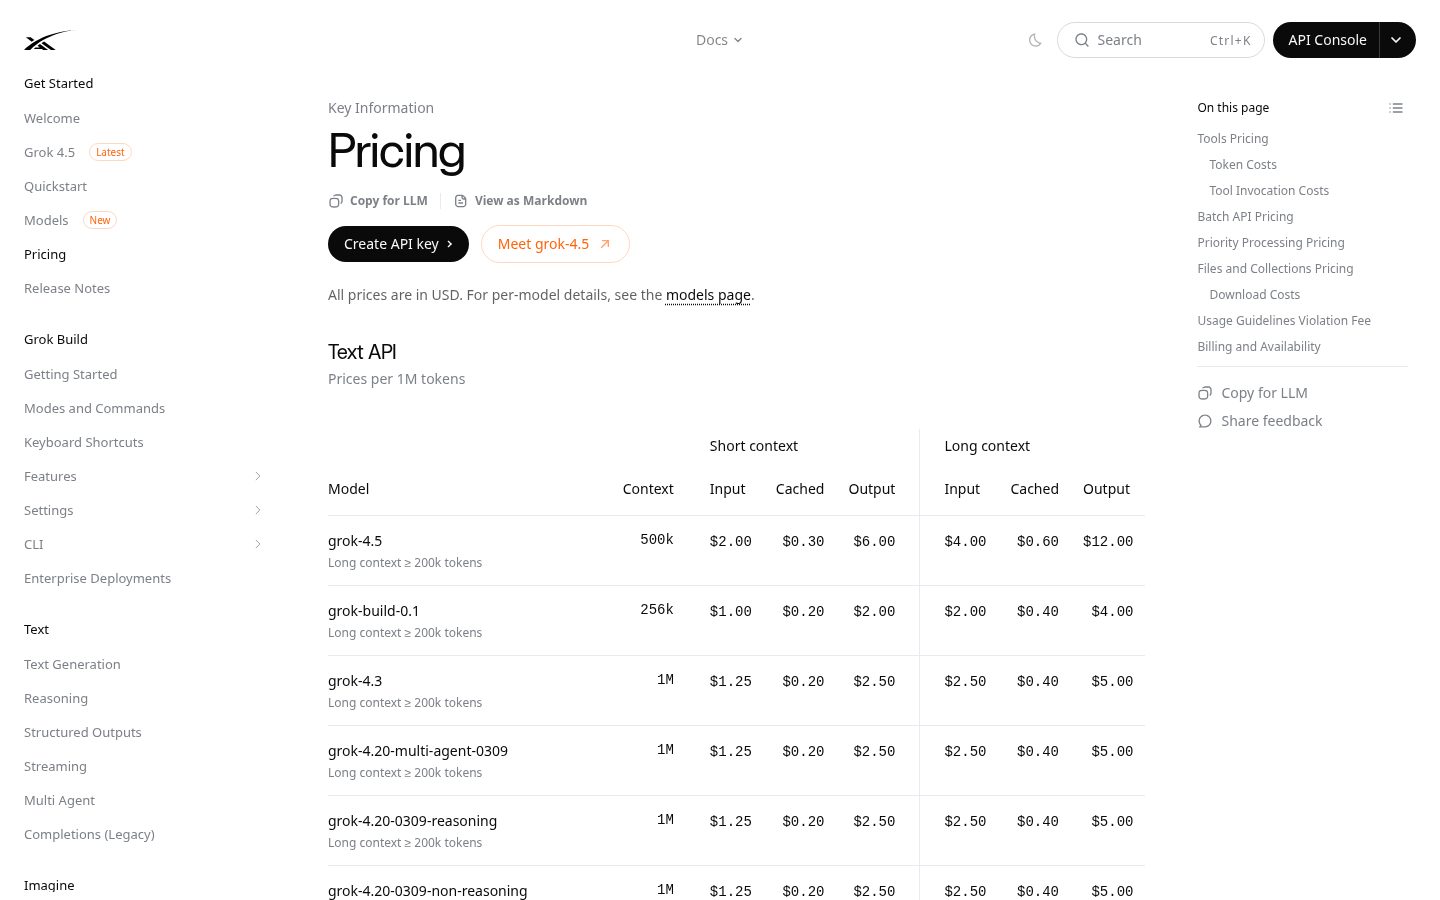
Task: Click the xAI logo icon
Action: coord(48,40)
